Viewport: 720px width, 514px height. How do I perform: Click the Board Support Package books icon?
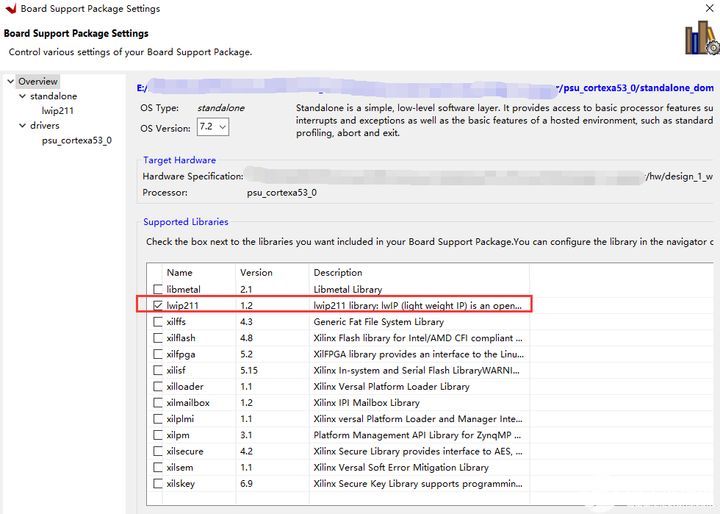pyautogui.click(x=700, y=38)
